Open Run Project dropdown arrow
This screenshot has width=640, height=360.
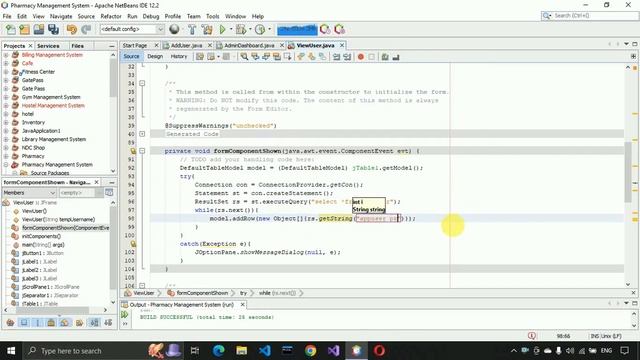231,29
